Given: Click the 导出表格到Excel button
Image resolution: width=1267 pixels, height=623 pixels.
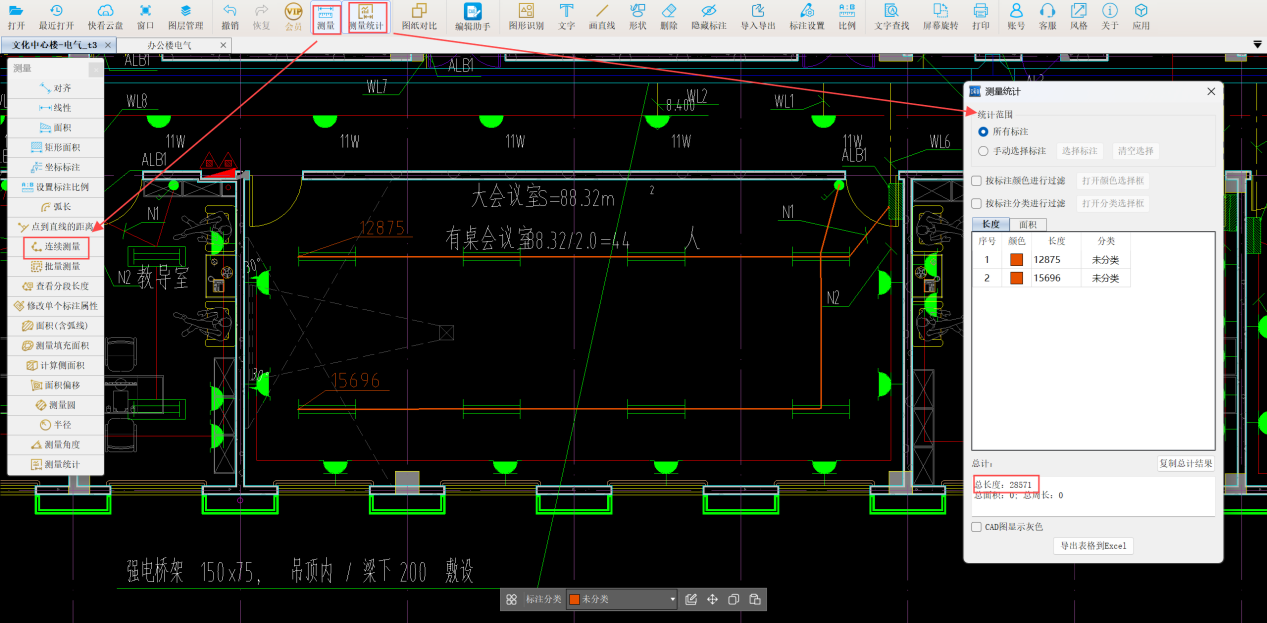Looking at the screenshot, I should tap(1093, 546).
